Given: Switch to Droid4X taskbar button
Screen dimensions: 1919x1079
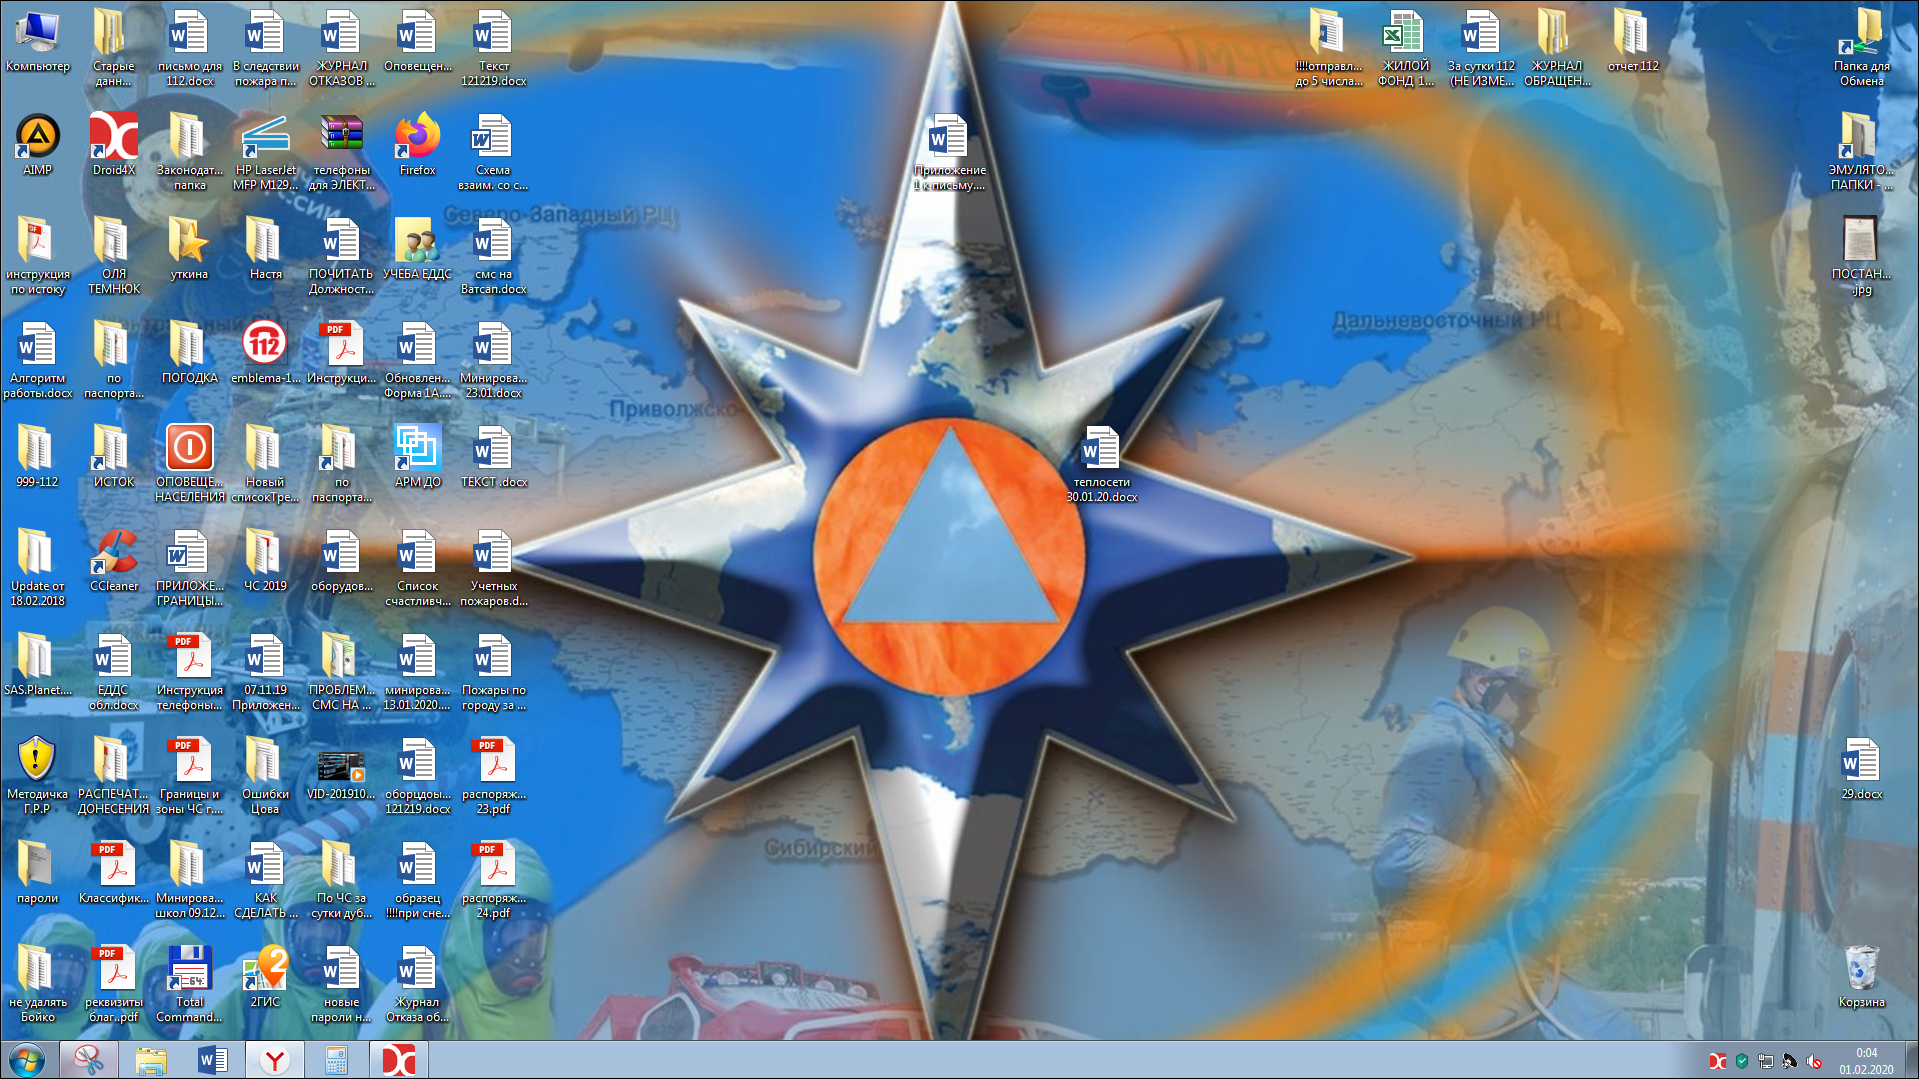Looking at the screenshot, I should [x=399, y=1060].
